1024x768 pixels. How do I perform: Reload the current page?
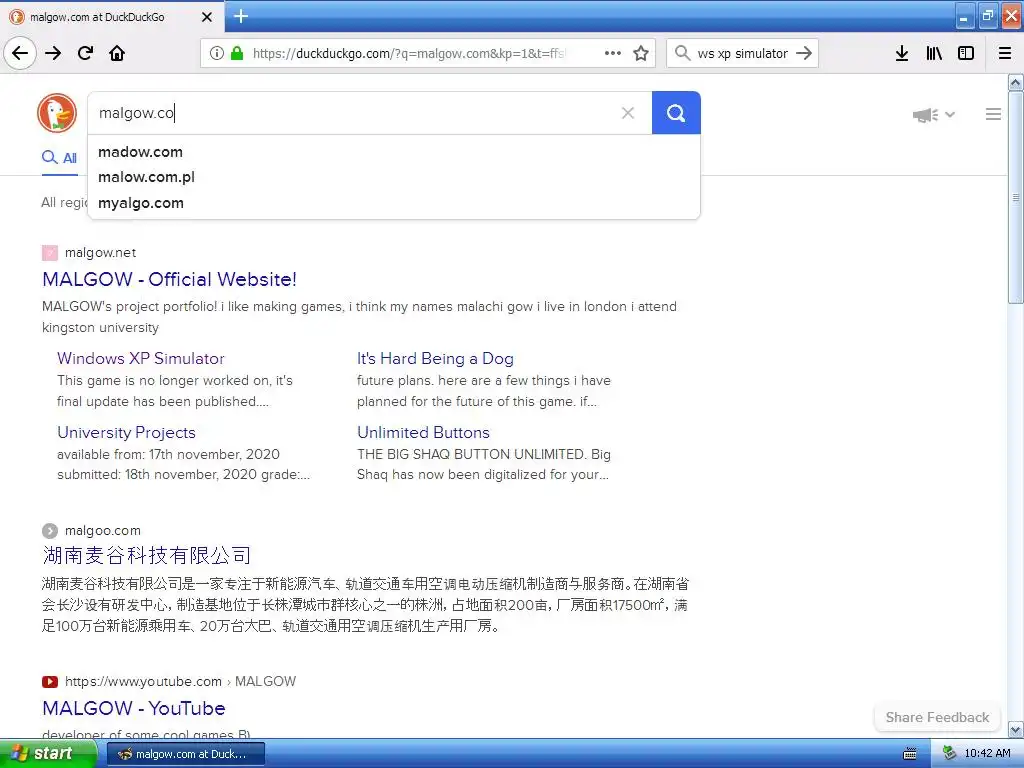point(85,53)
